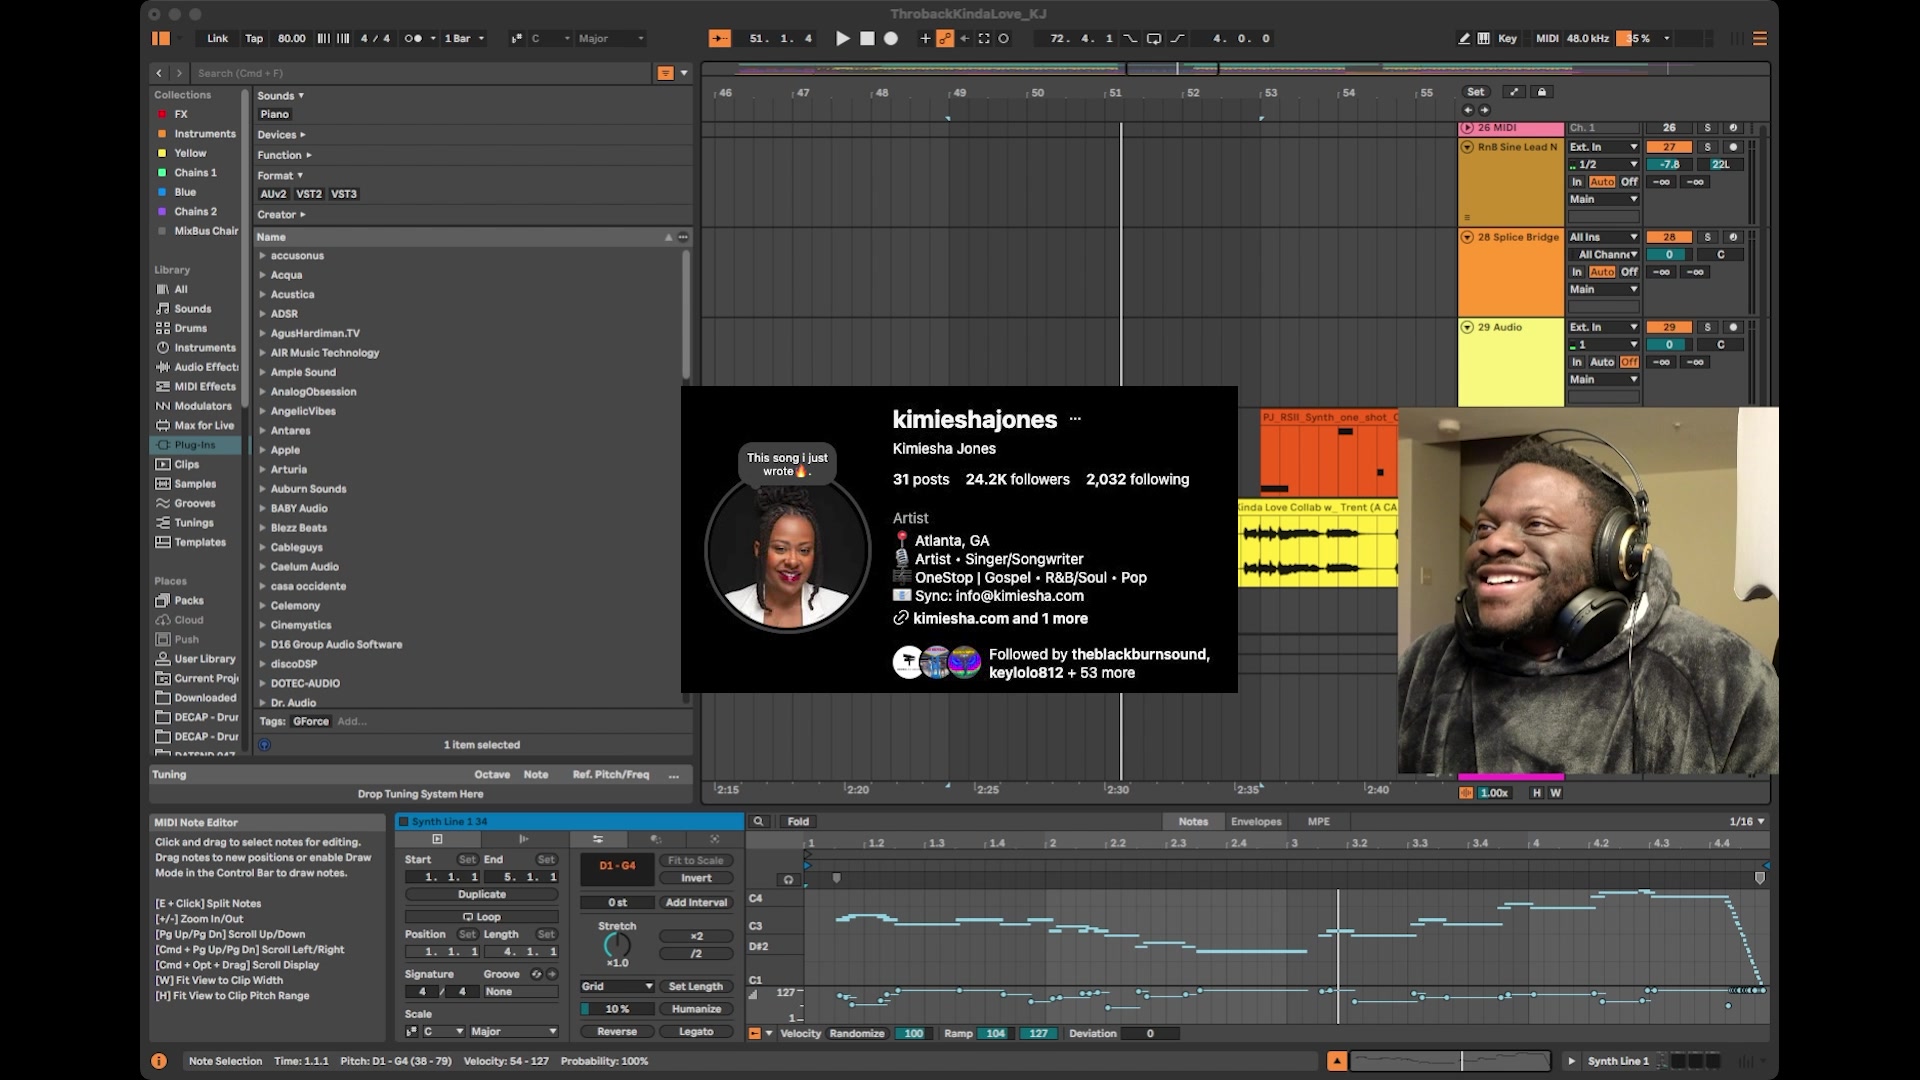Adjust the Stretch knob

click(x=617, y=945)
